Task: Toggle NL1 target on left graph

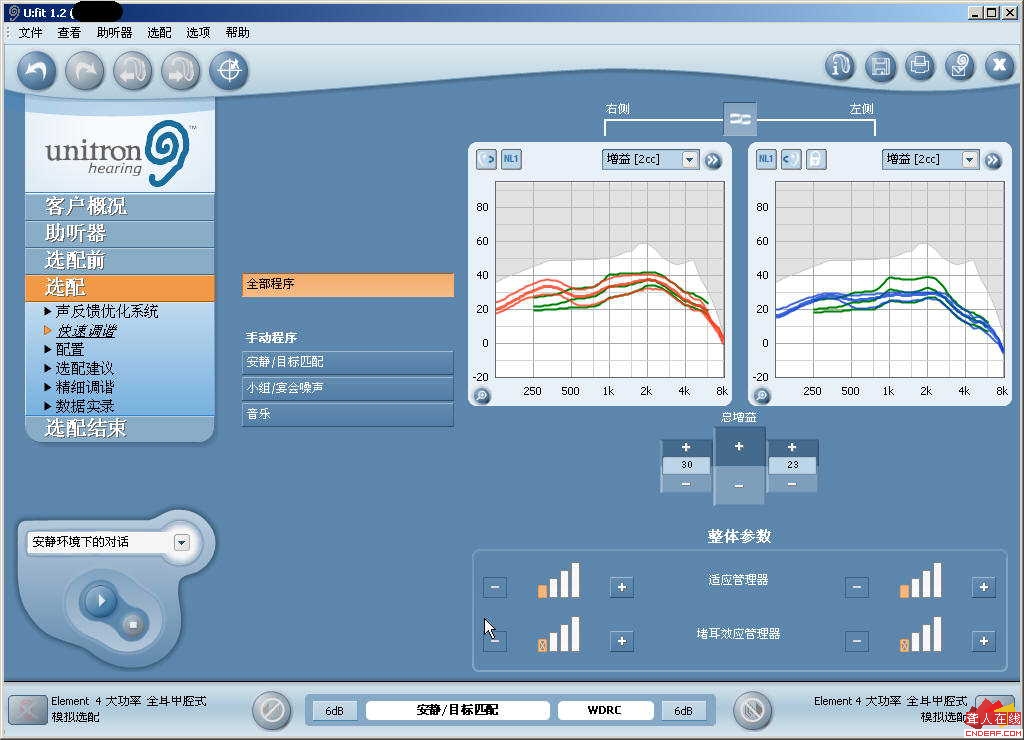Action: (766, 159)
